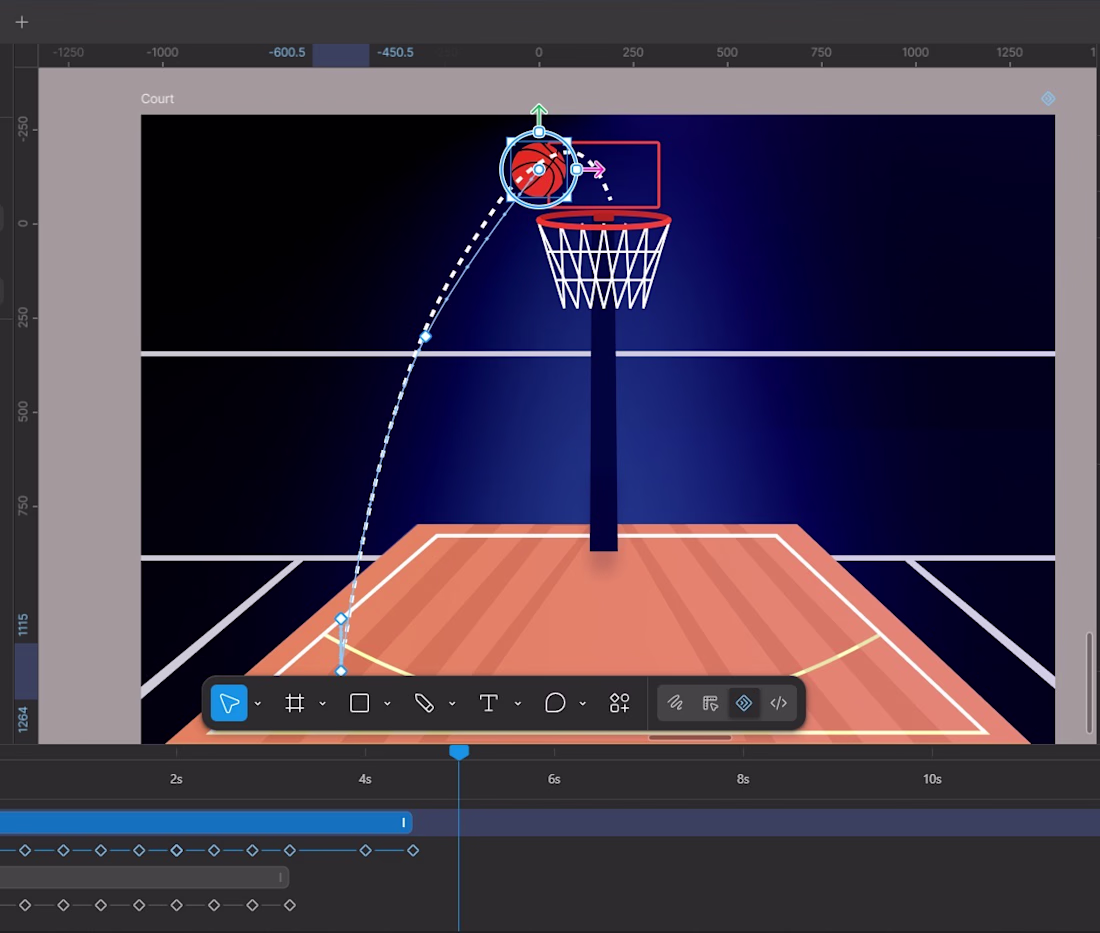Image resolution: width=1100 pixels, height=933 pixels.
Task: Jump to the 6s mark on the timeline
Action: [x=554, y=779]
